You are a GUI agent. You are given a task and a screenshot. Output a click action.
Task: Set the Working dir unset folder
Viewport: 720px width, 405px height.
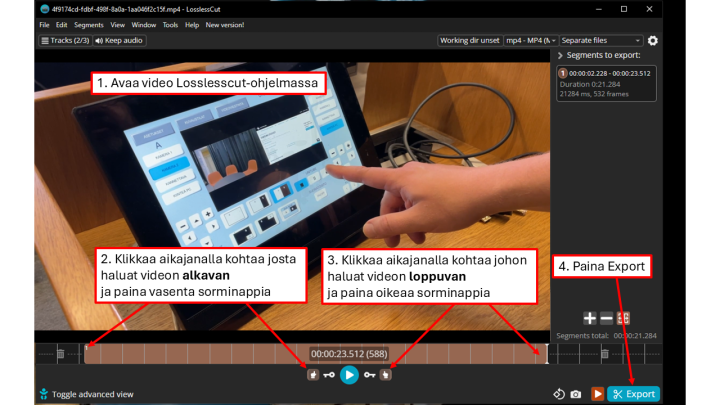(469, 40)
